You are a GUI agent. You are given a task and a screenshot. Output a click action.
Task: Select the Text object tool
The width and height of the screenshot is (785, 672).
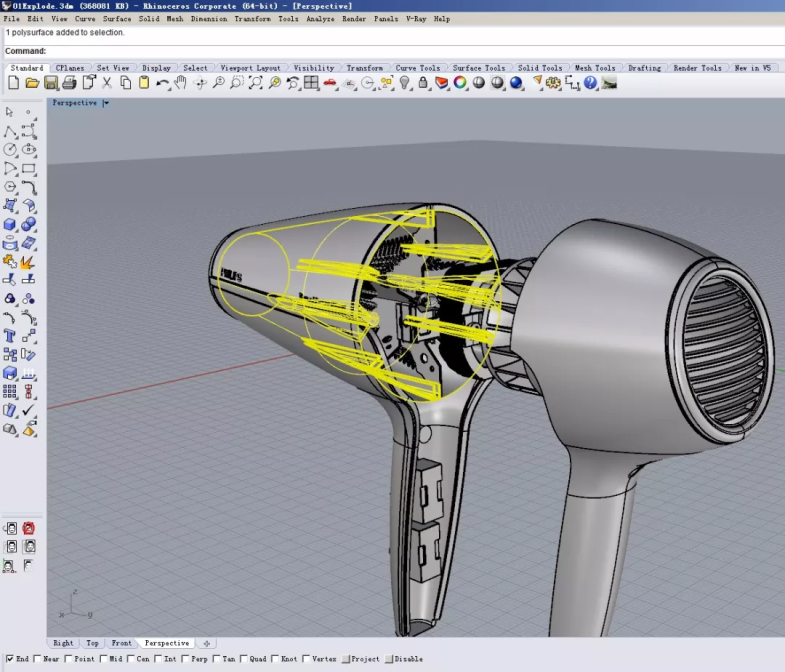pos(10,336)
